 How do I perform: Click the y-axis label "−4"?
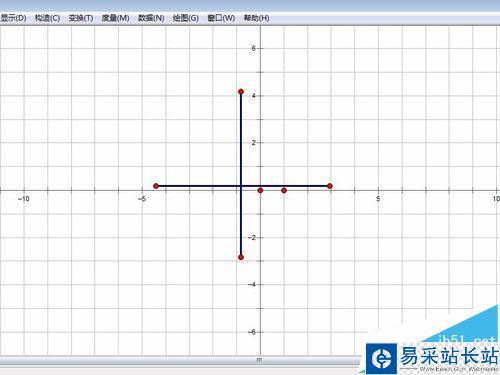click(x=252, y=285)
